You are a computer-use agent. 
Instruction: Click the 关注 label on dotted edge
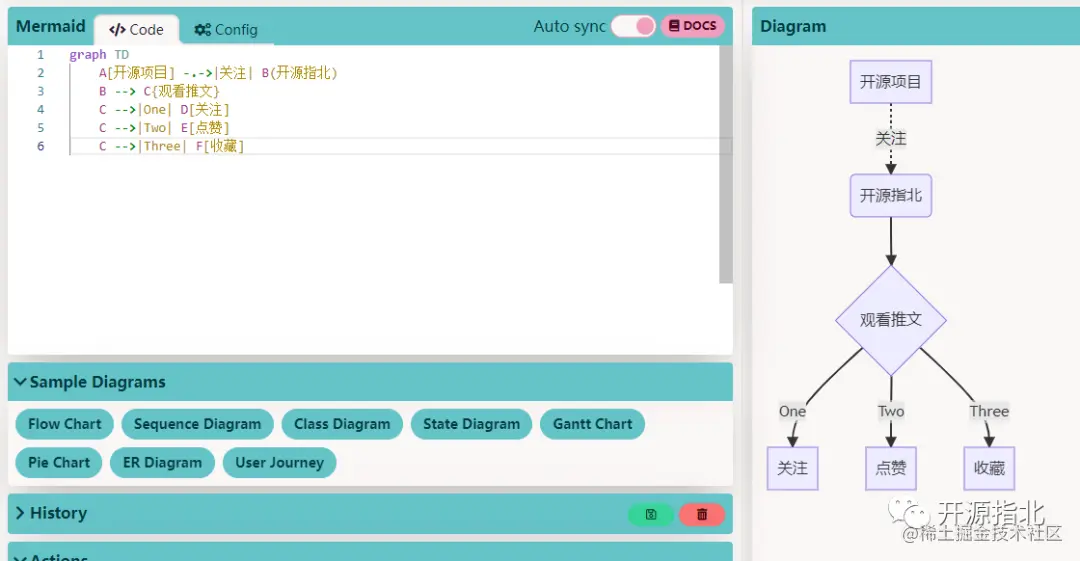[x=891, y=139]
